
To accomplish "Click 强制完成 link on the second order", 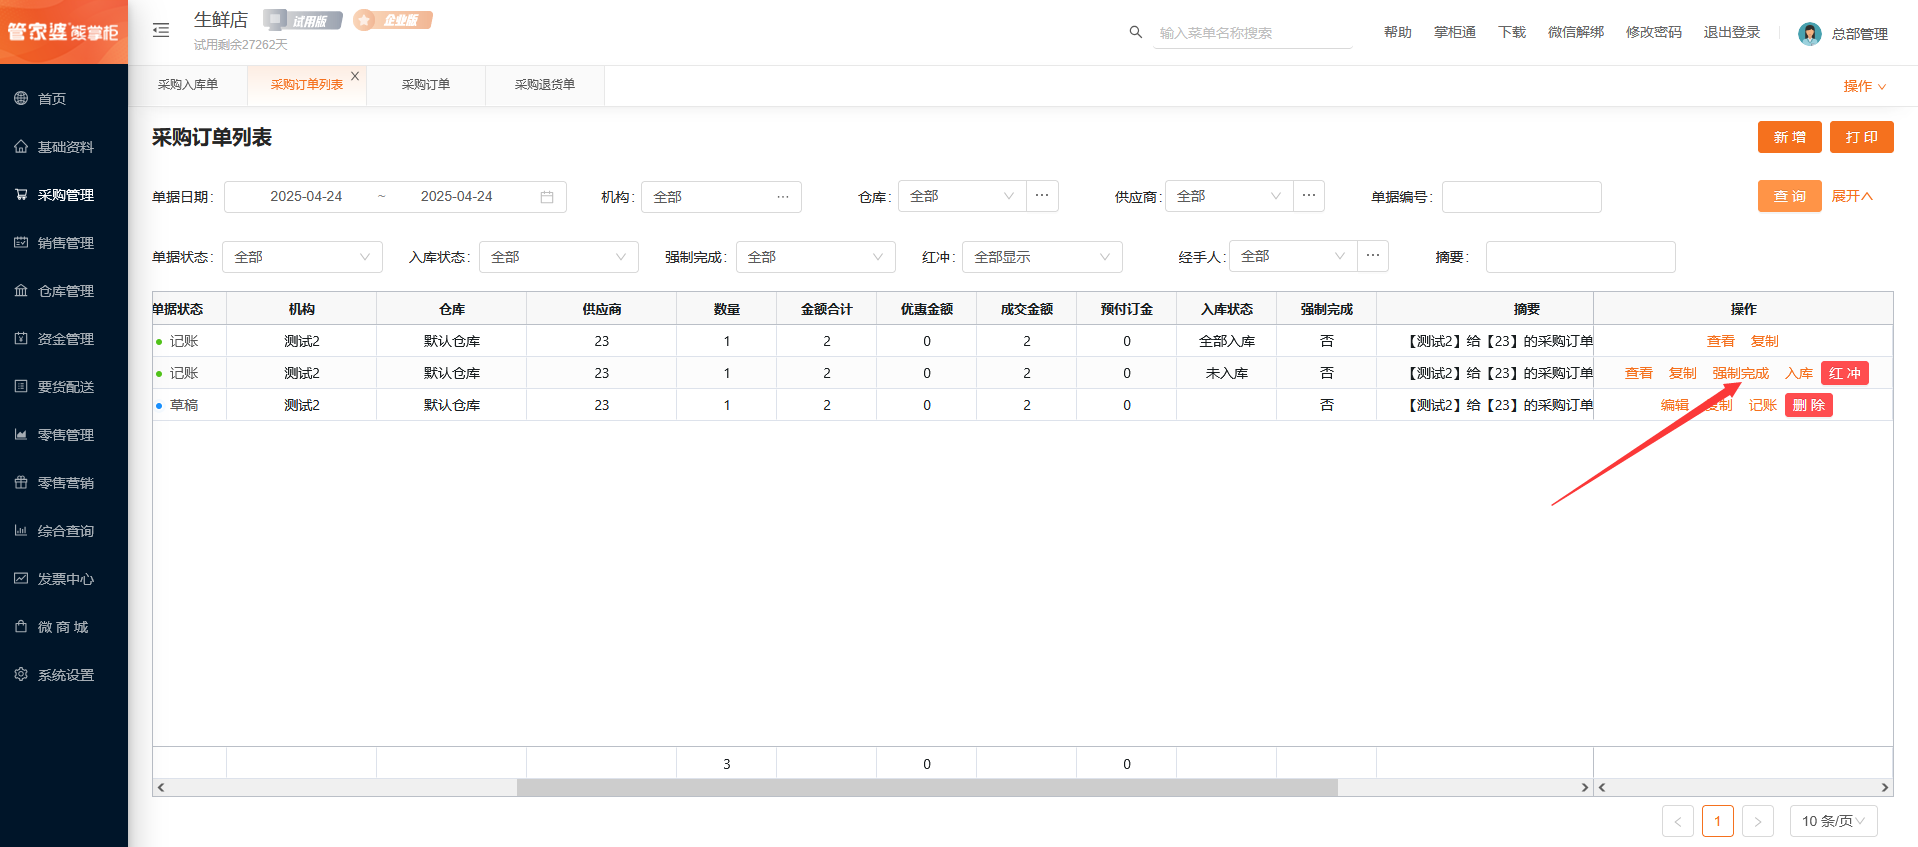I will 1740,373.
